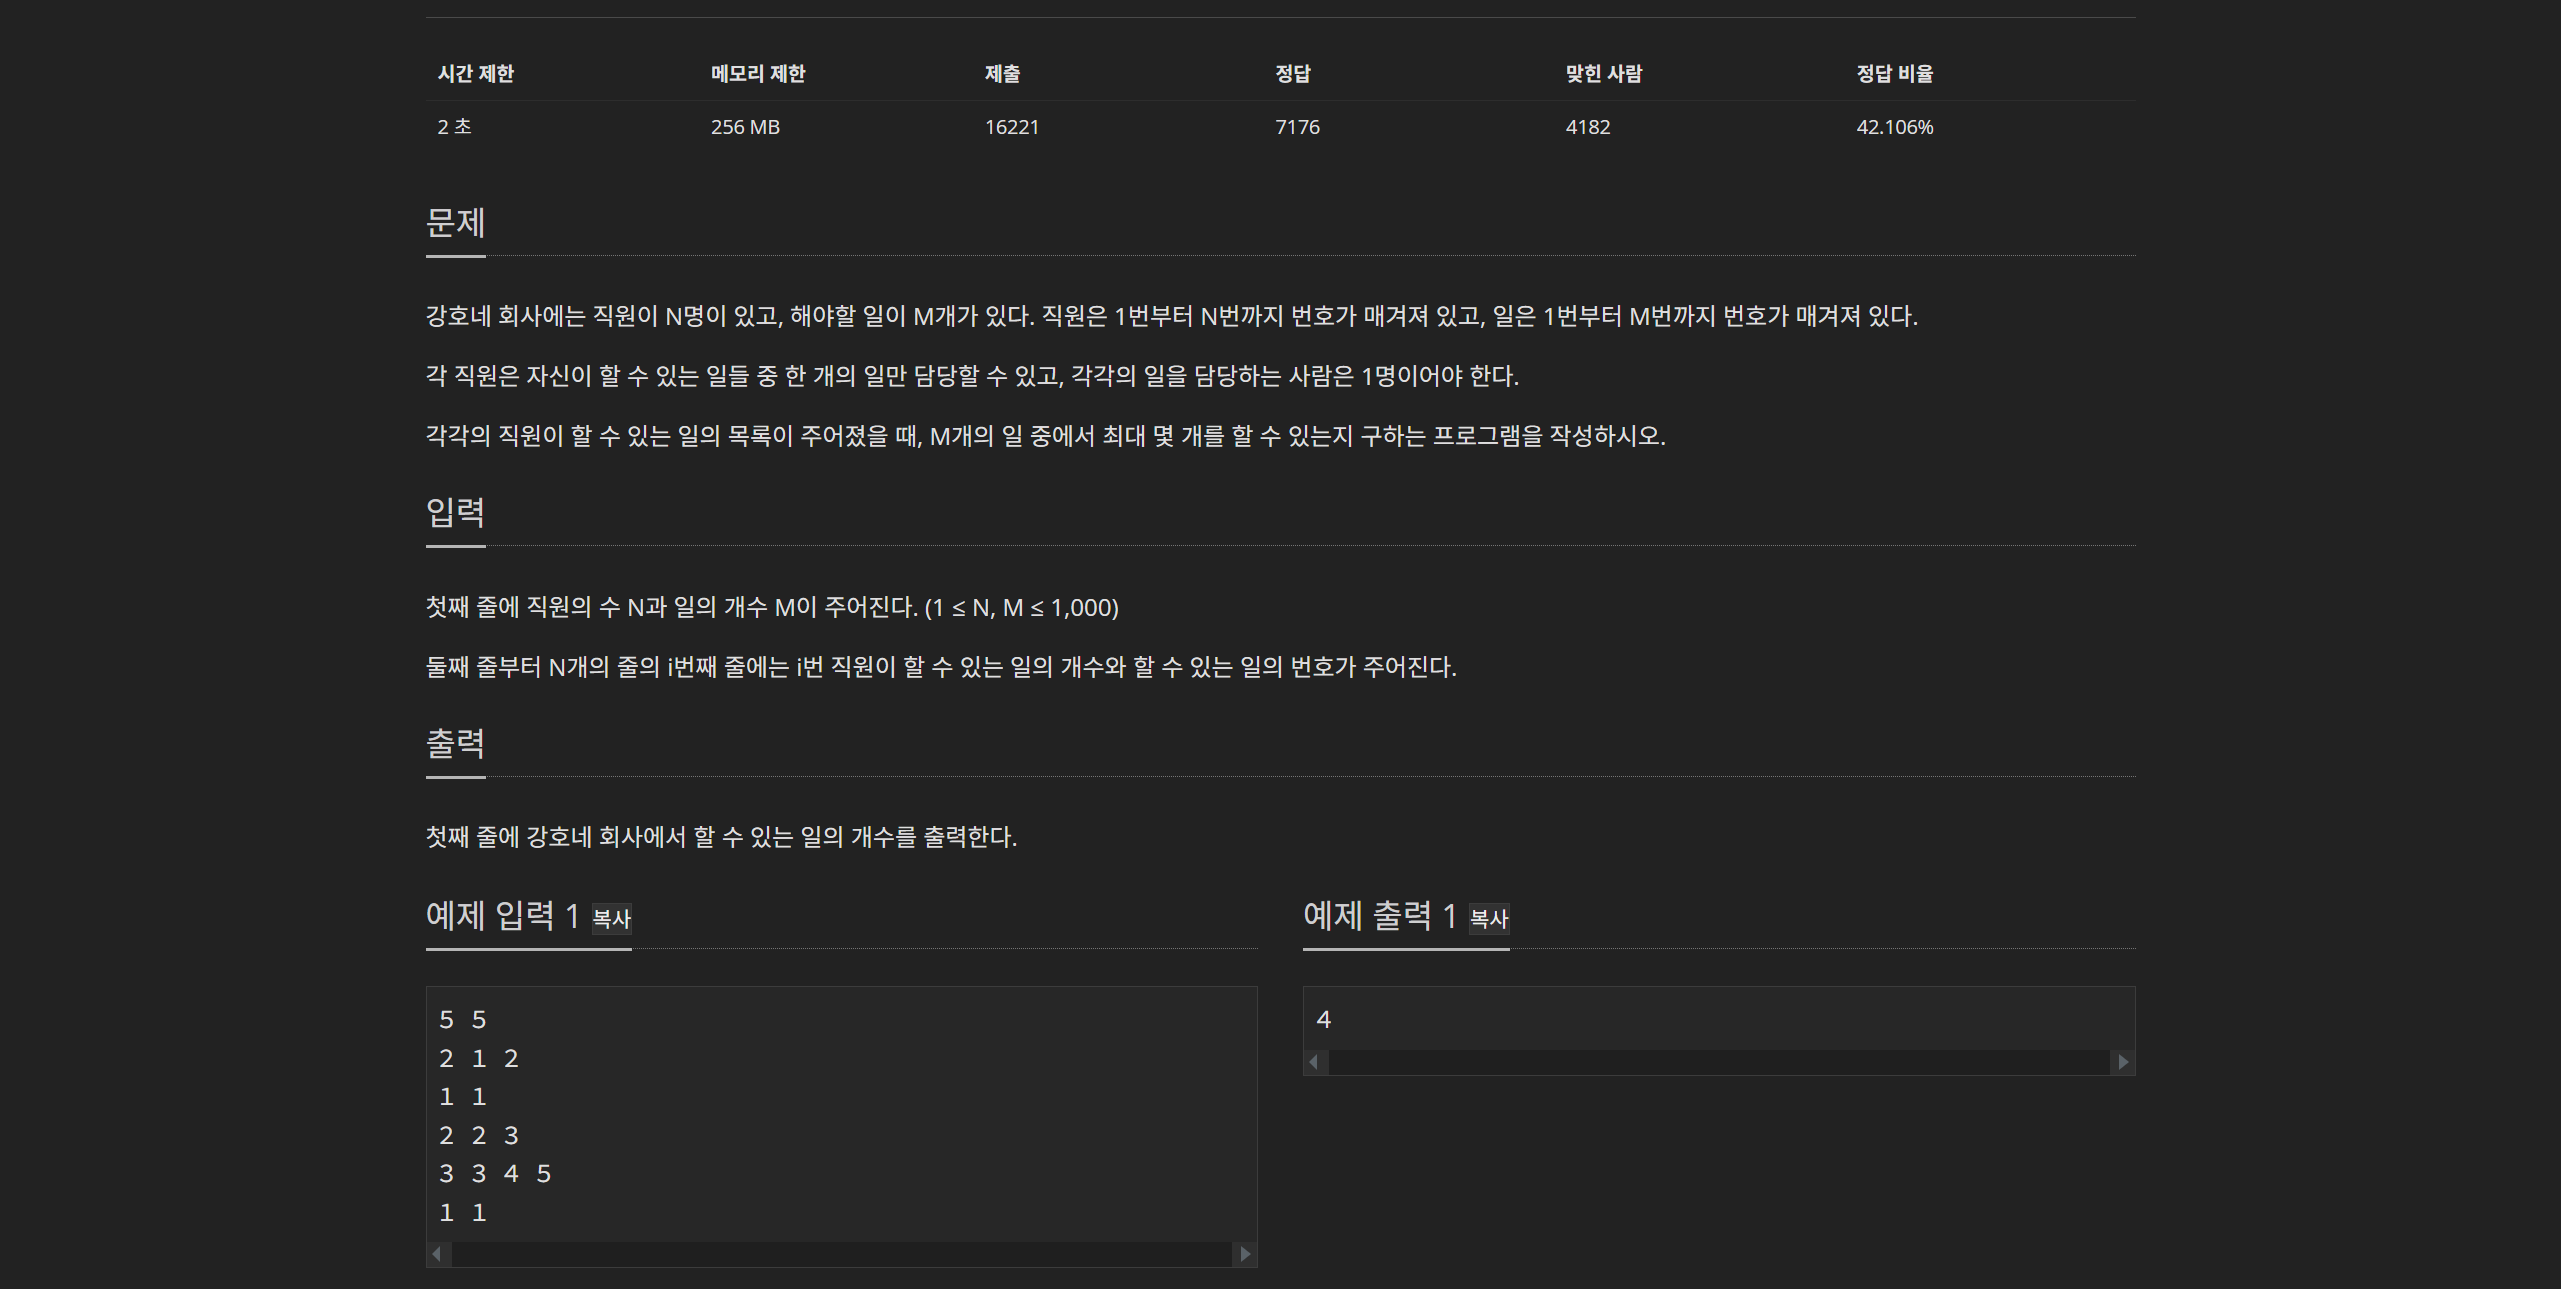Click the 예제 입력 1 heading text

[502, 915]
